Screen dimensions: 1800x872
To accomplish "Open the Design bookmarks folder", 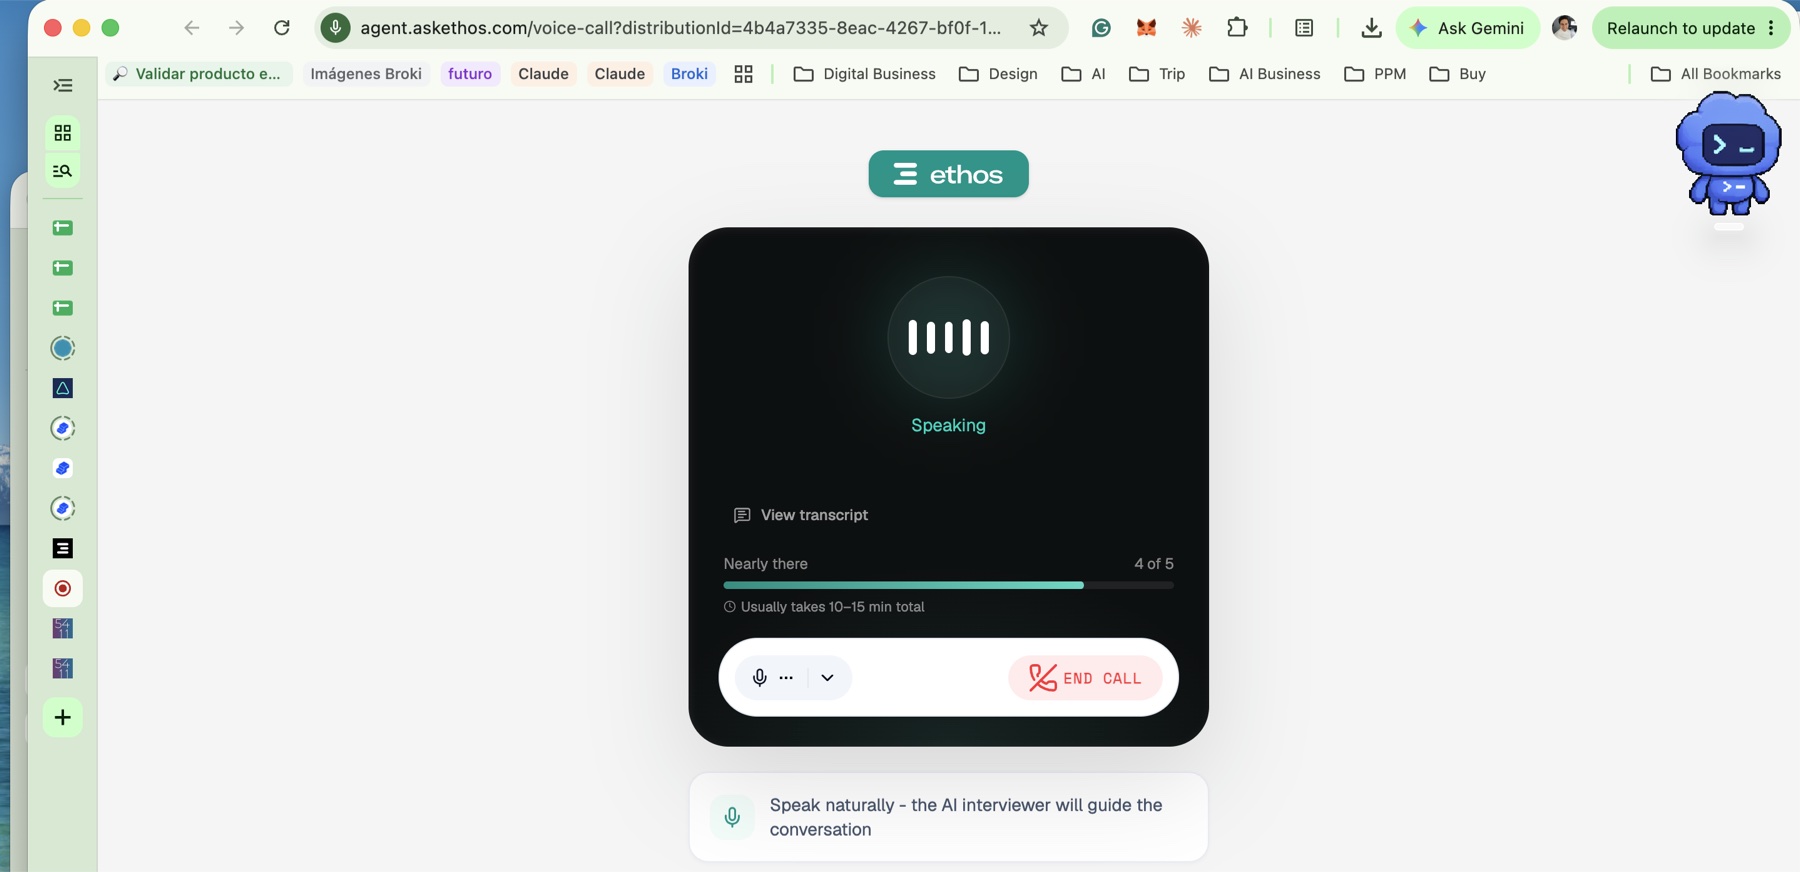I will [x=997, y=74].
